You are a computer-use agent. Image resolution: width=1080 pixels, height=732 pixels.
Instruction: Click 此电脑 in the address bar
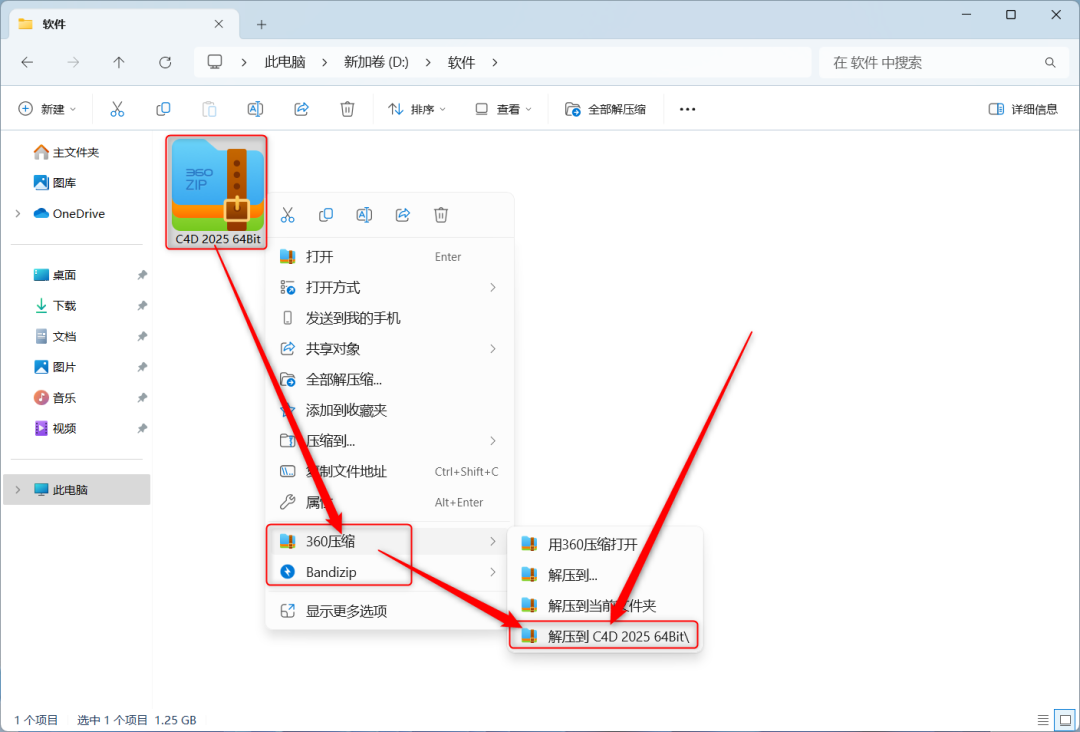[x=285, y=63]
